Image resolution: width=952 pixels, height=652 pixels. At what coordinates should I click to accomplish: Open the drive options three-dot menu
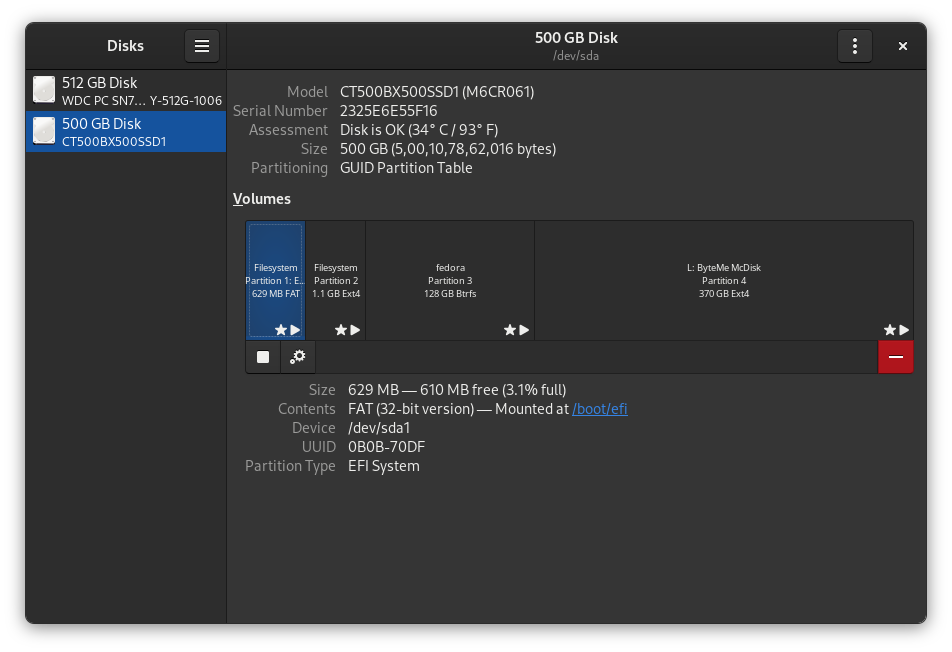tap(854, 46)
